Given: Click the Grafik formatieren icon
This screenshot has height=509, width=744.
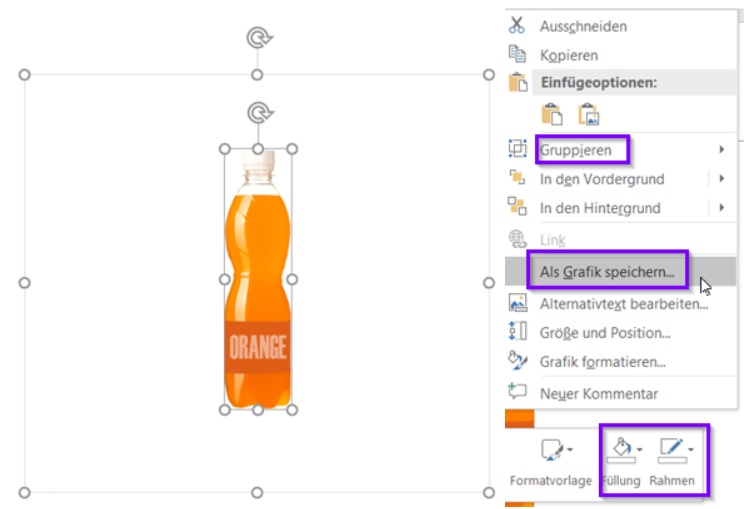Looking at the screenshot, I should (x=517, y=361).
